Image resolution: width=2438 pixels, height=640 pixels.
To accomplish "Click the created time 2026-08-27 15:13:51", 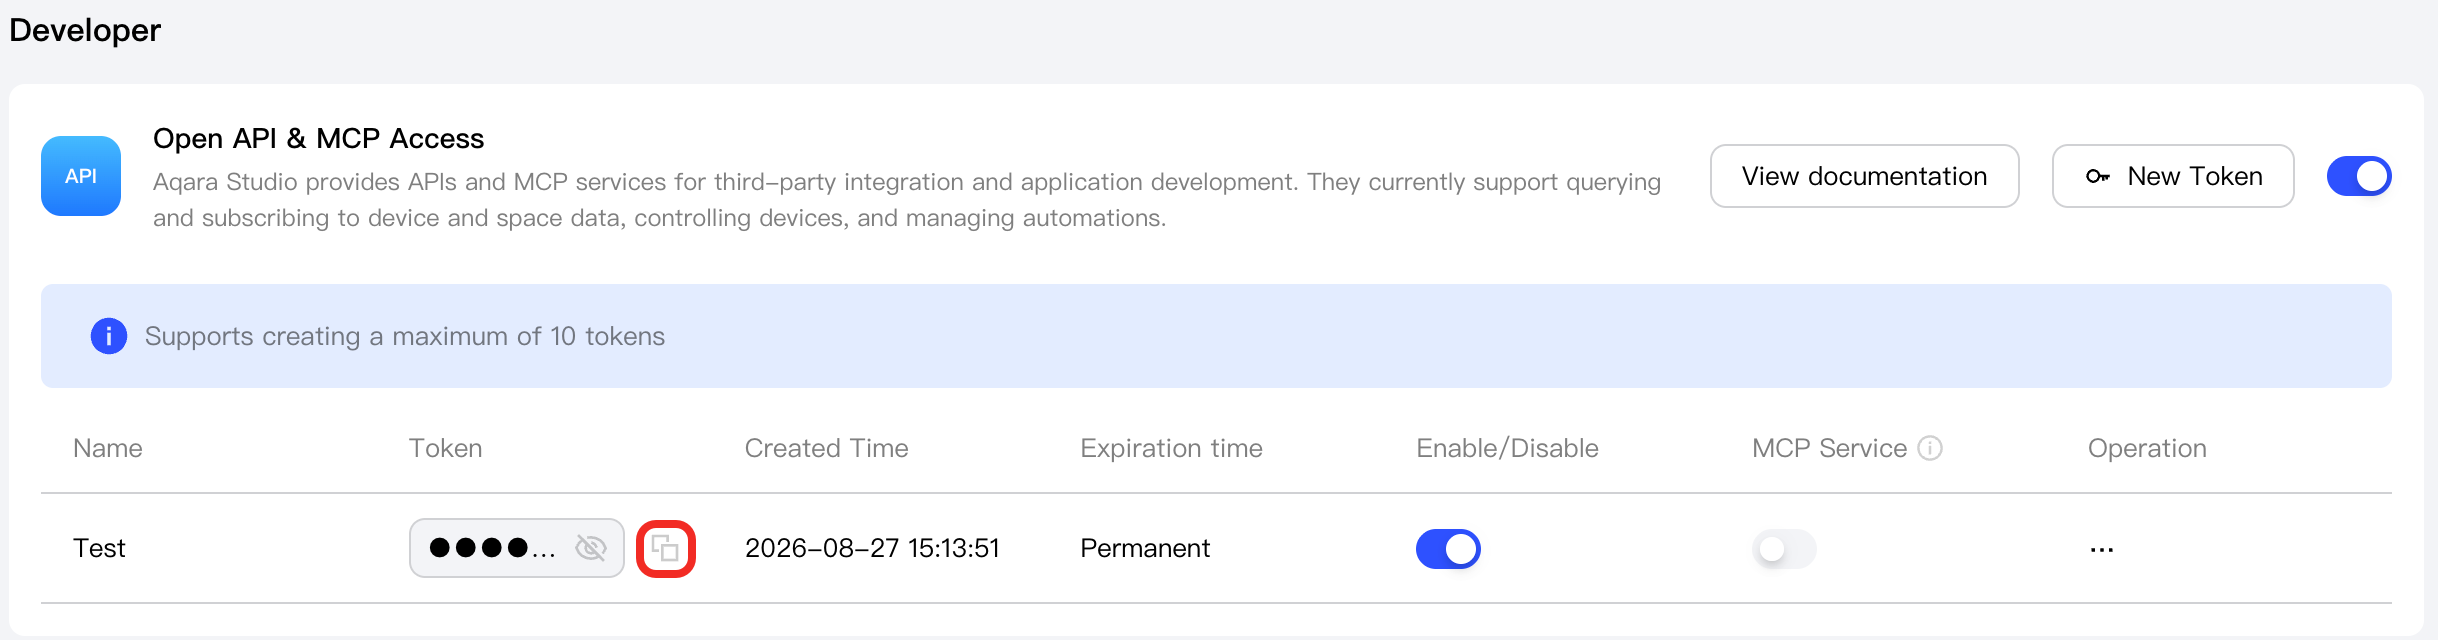I will (x=872, y=548).
